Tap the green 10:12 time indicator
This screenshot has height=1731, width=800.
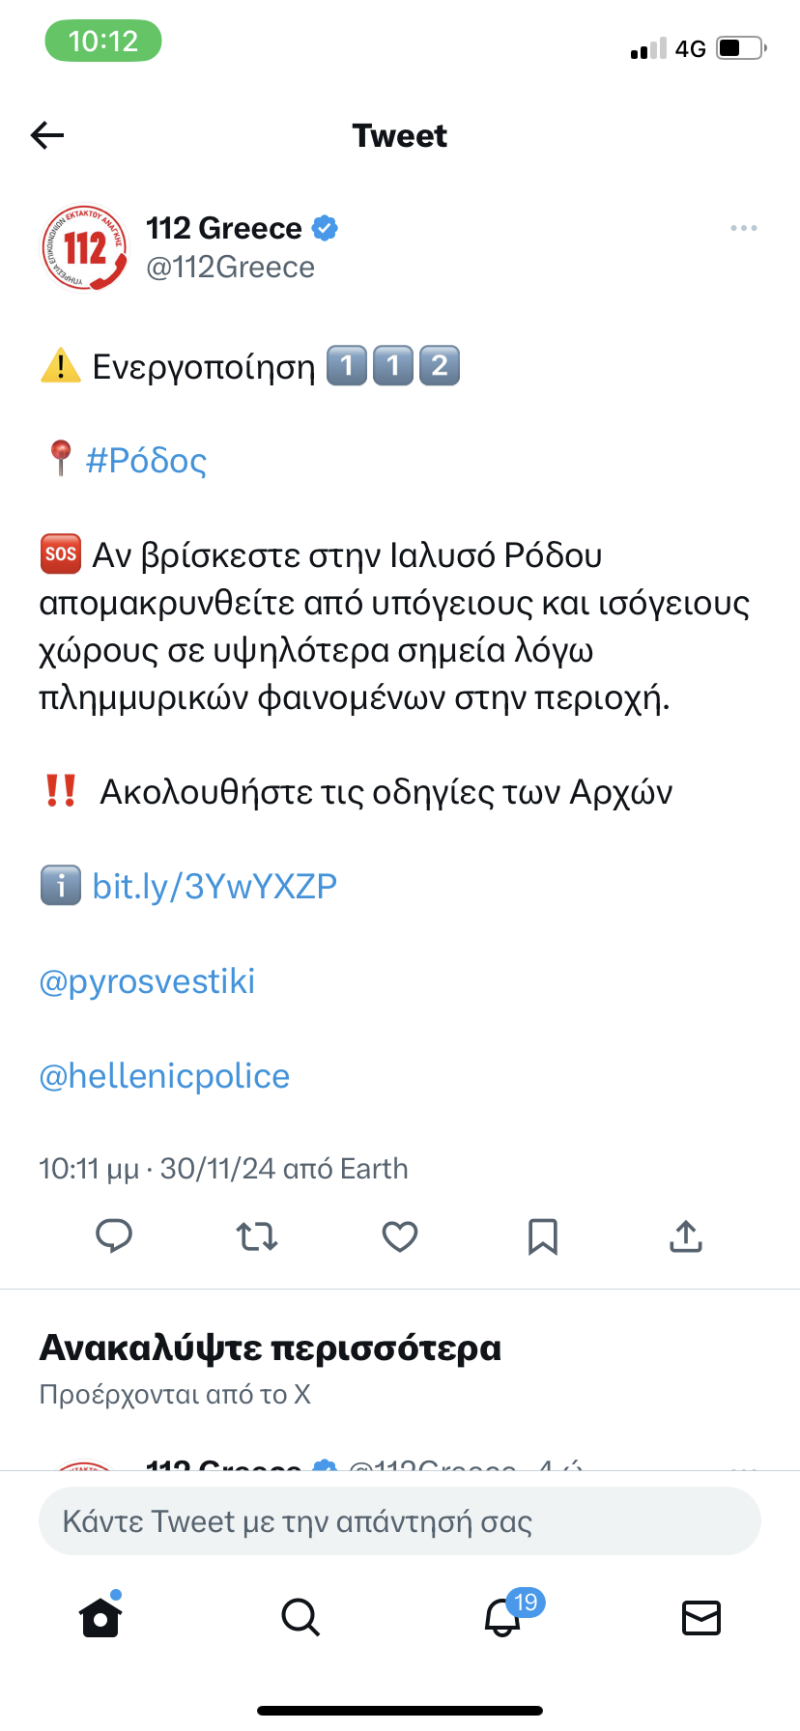click(x=103, y=41)
